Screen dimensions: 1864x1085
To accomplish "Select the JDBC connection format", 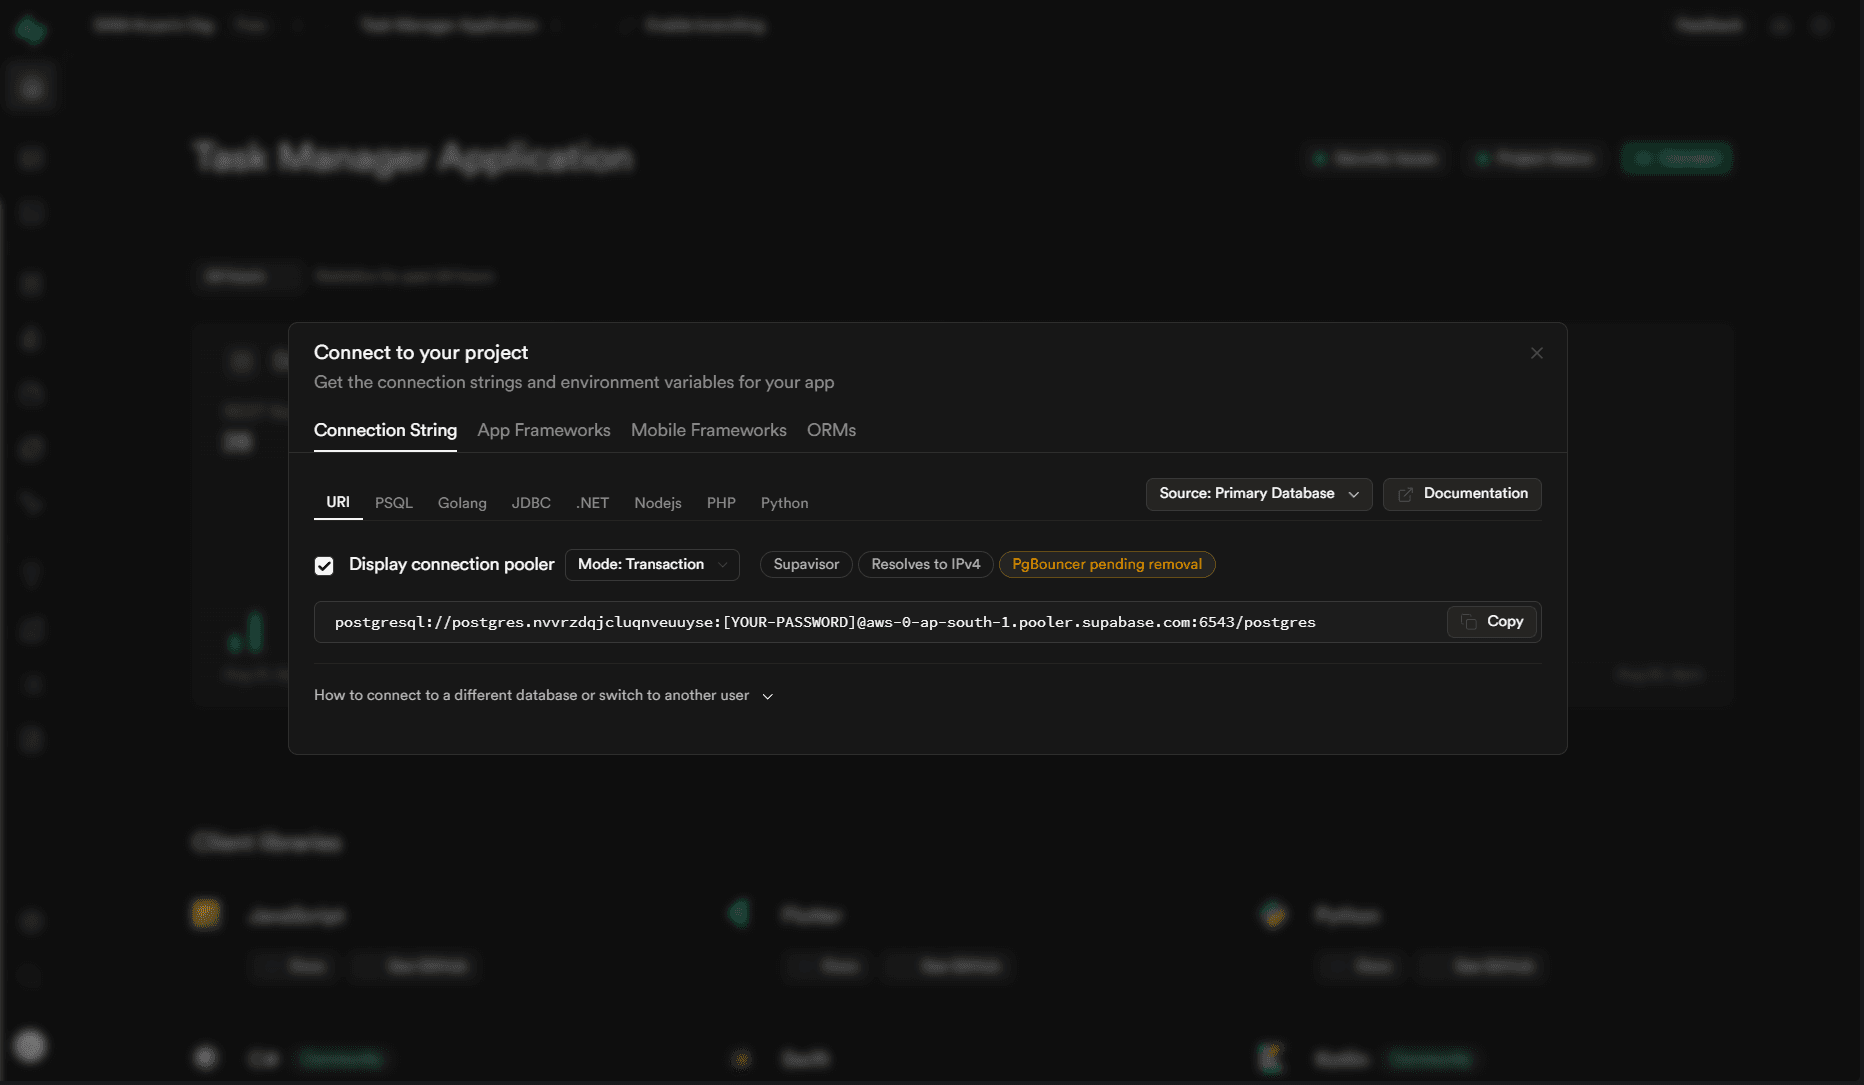I will click(x=531, y=503).
